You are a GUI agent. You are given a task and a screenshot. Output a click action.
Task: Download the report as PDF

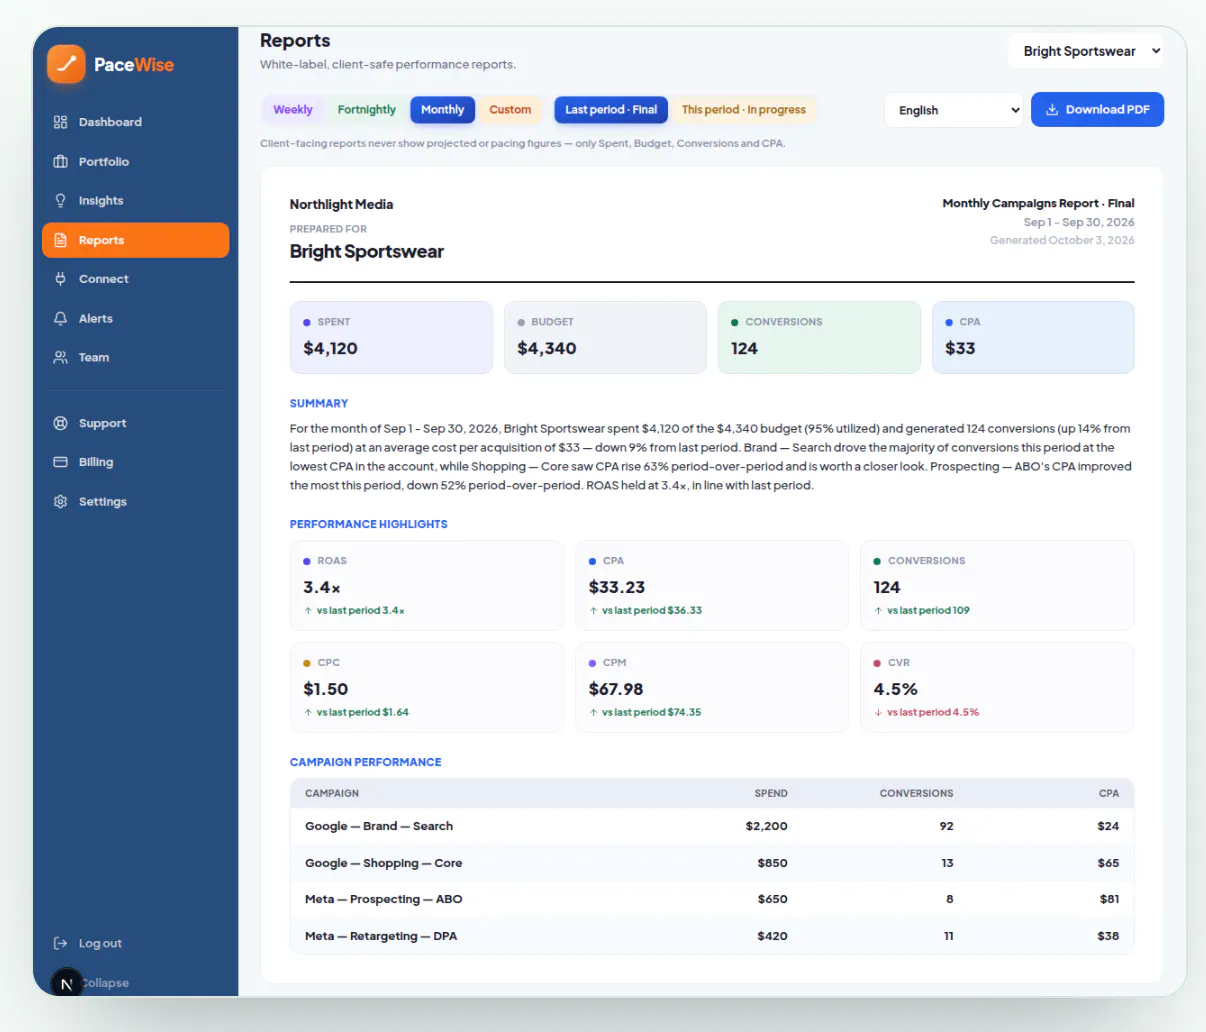coord(1097,110)
